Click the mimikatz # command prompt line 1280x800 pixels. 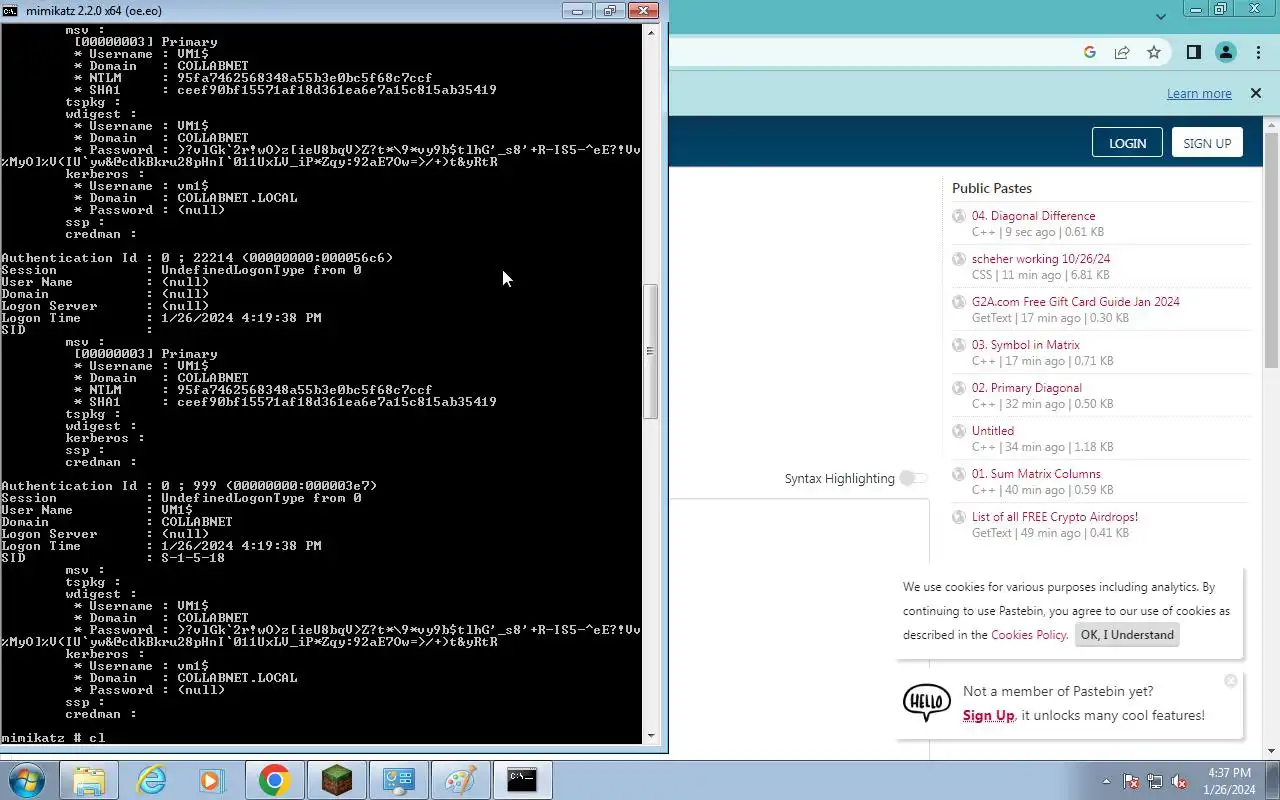point(53,738)
